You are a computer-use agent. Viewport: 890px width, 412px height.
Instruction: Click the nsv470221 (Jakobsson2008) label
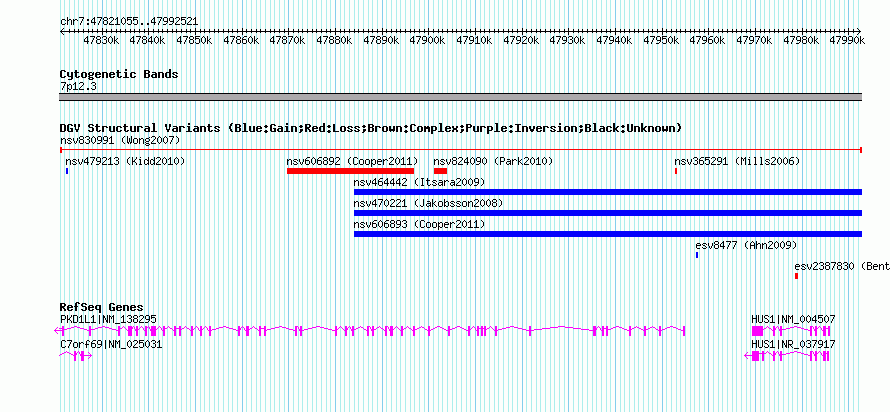pos(428,203)
